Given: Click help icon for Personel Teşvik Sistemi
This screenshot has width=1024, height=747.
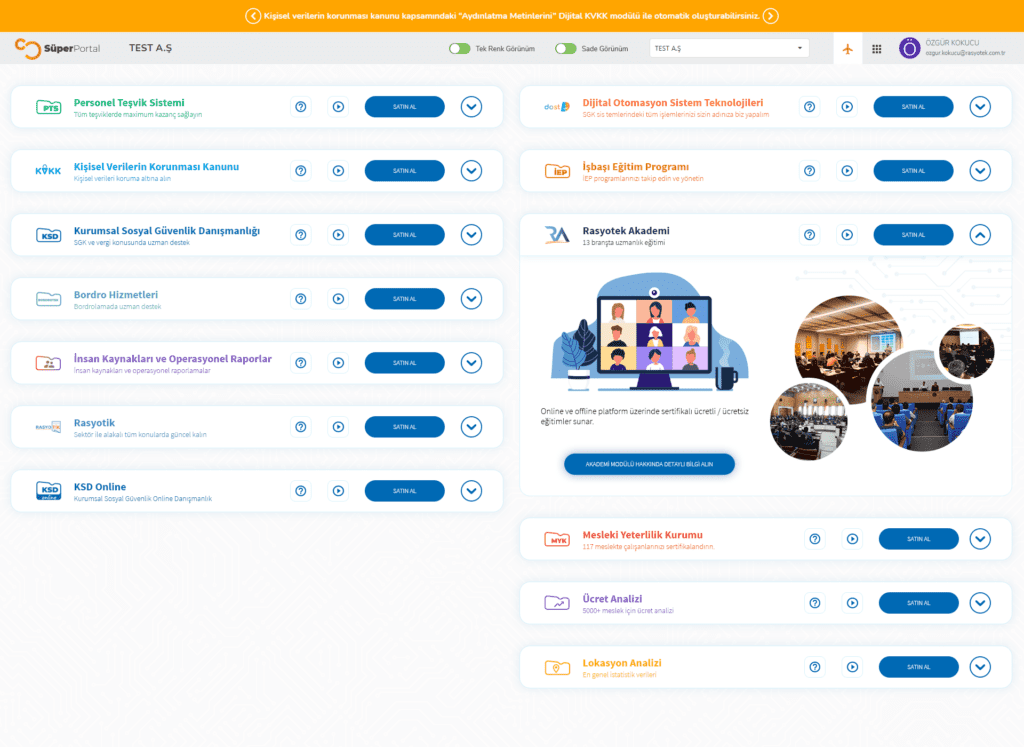Looking at the screenshot, I should tap(301, 106).
